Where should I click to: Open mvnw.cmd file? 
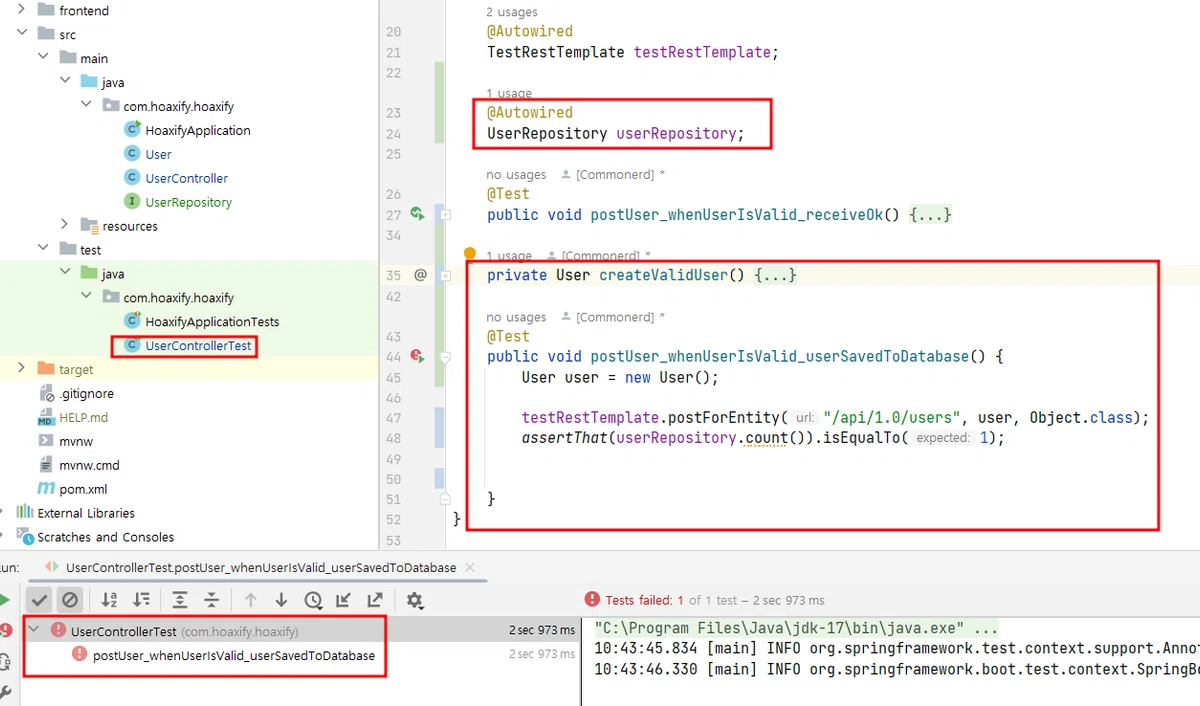click(x=89, y=465)
